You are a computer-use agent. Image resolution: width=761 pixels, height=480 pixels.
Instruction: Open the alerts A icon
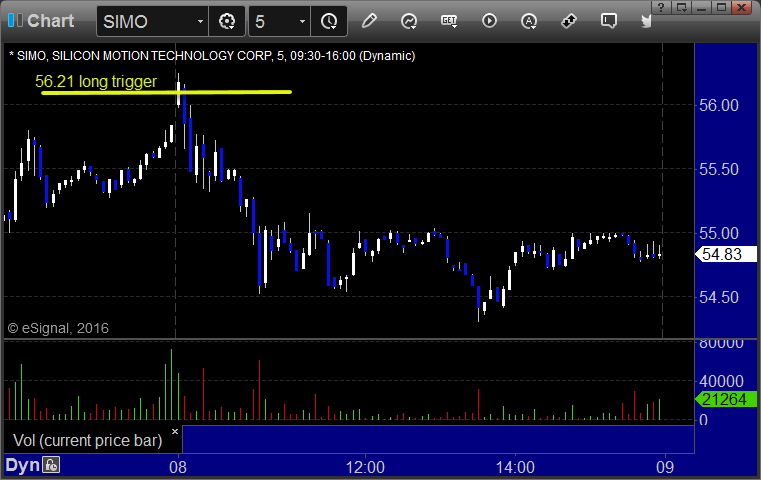(x=529, y=21)
